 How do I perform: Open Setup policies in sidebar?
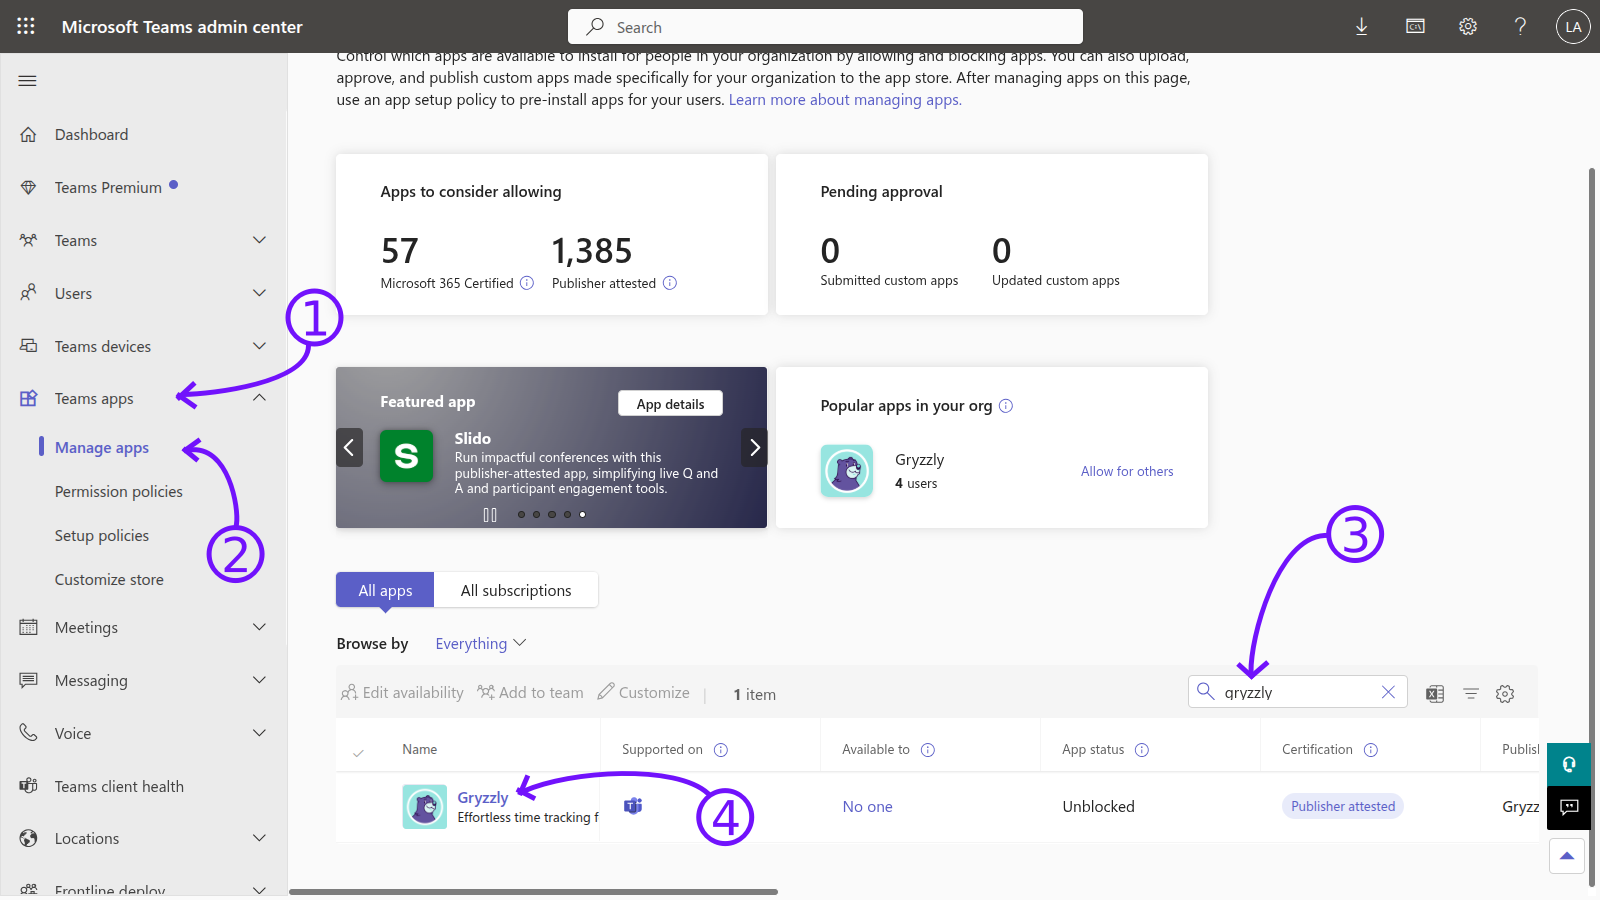coord(102,535)
